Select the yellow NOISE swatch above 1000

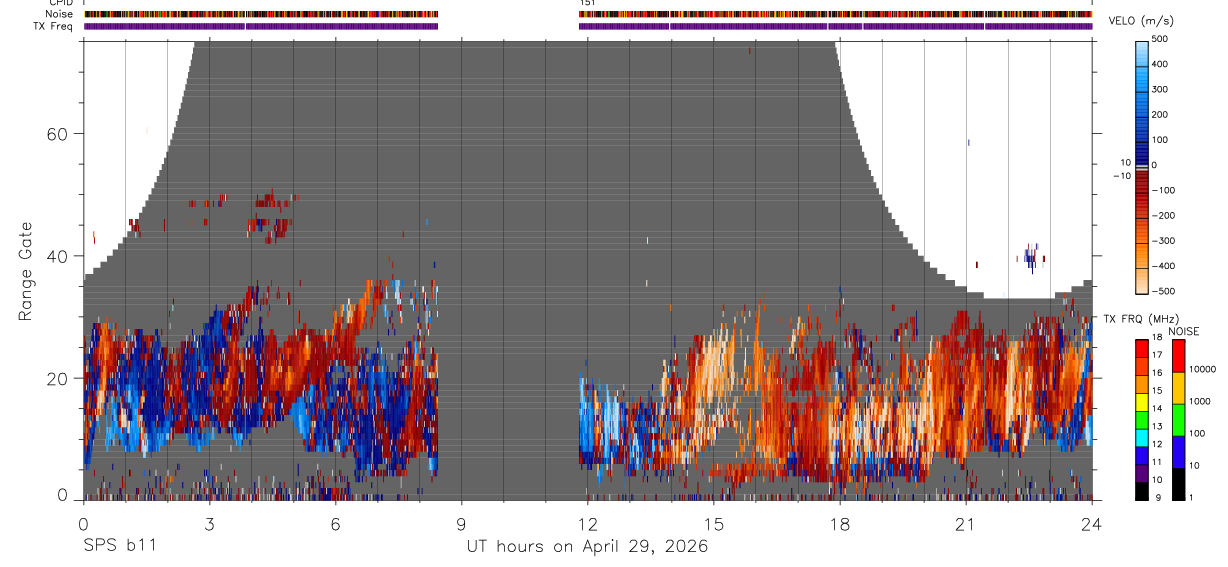click(1180, 386)
